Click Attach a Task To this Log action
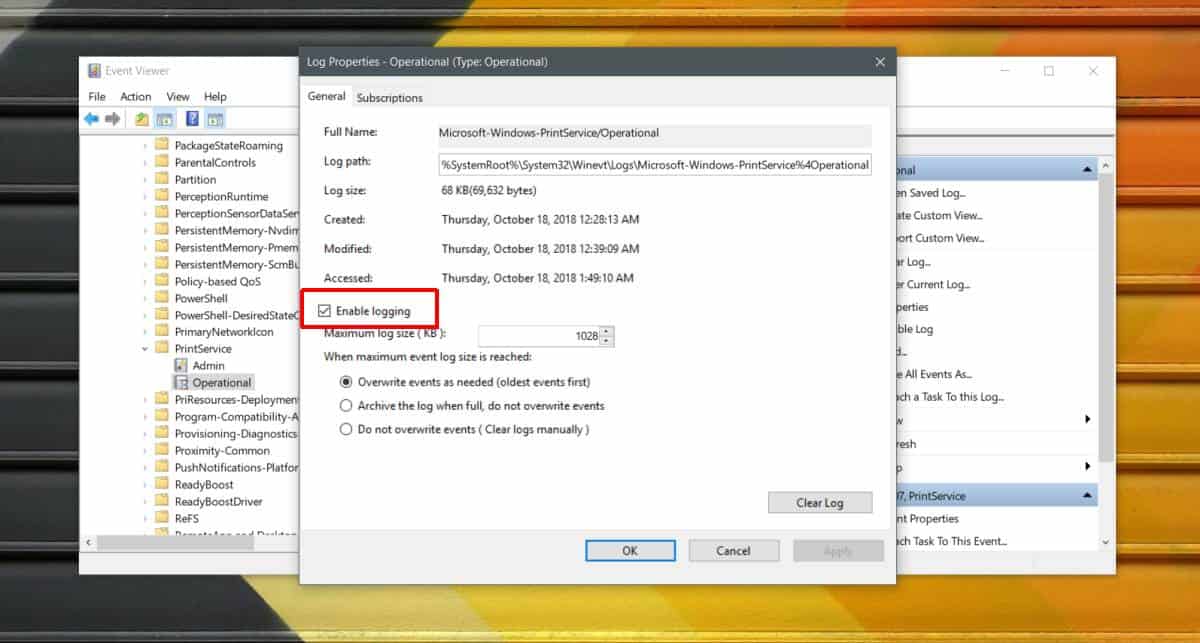The image size is (1200, 643). click(x=949, y=397)
